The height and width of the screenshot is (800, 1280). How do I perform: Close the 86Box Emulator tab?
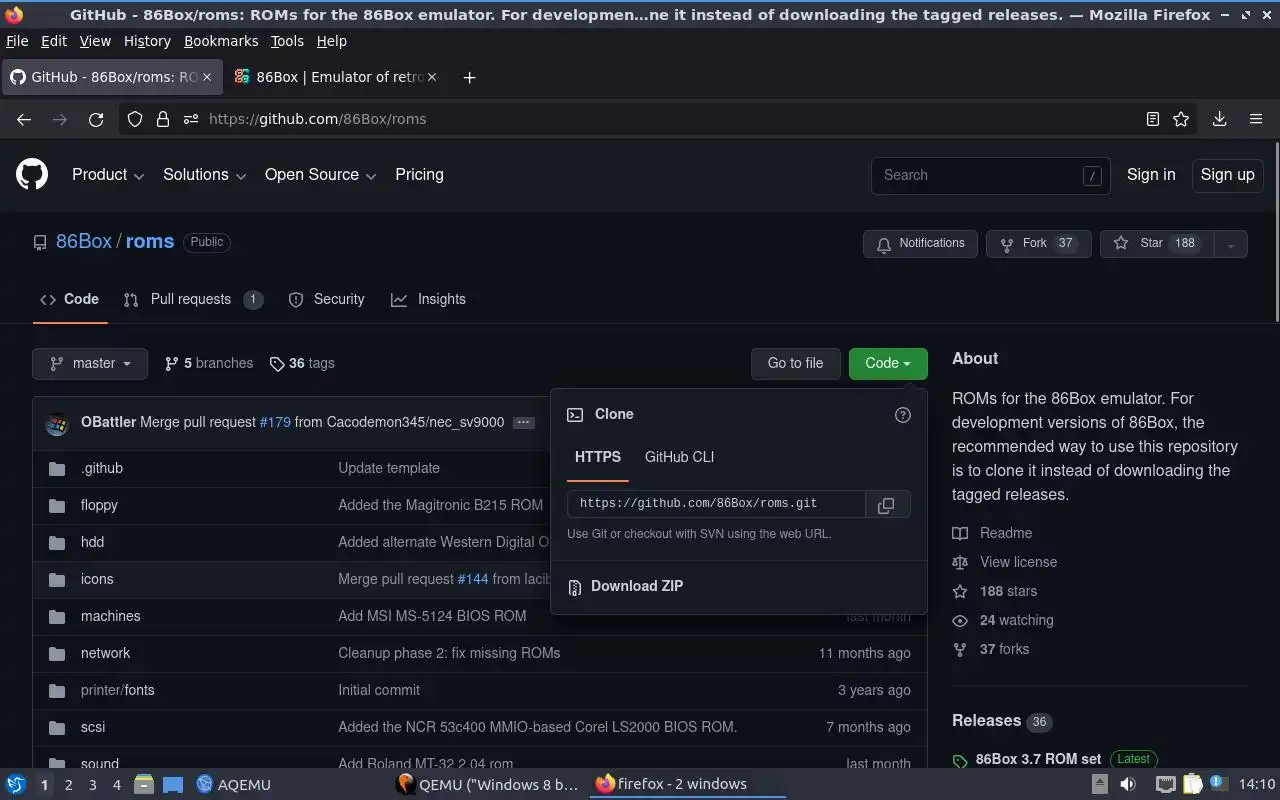pyautogui.click(x=433, y=77)
